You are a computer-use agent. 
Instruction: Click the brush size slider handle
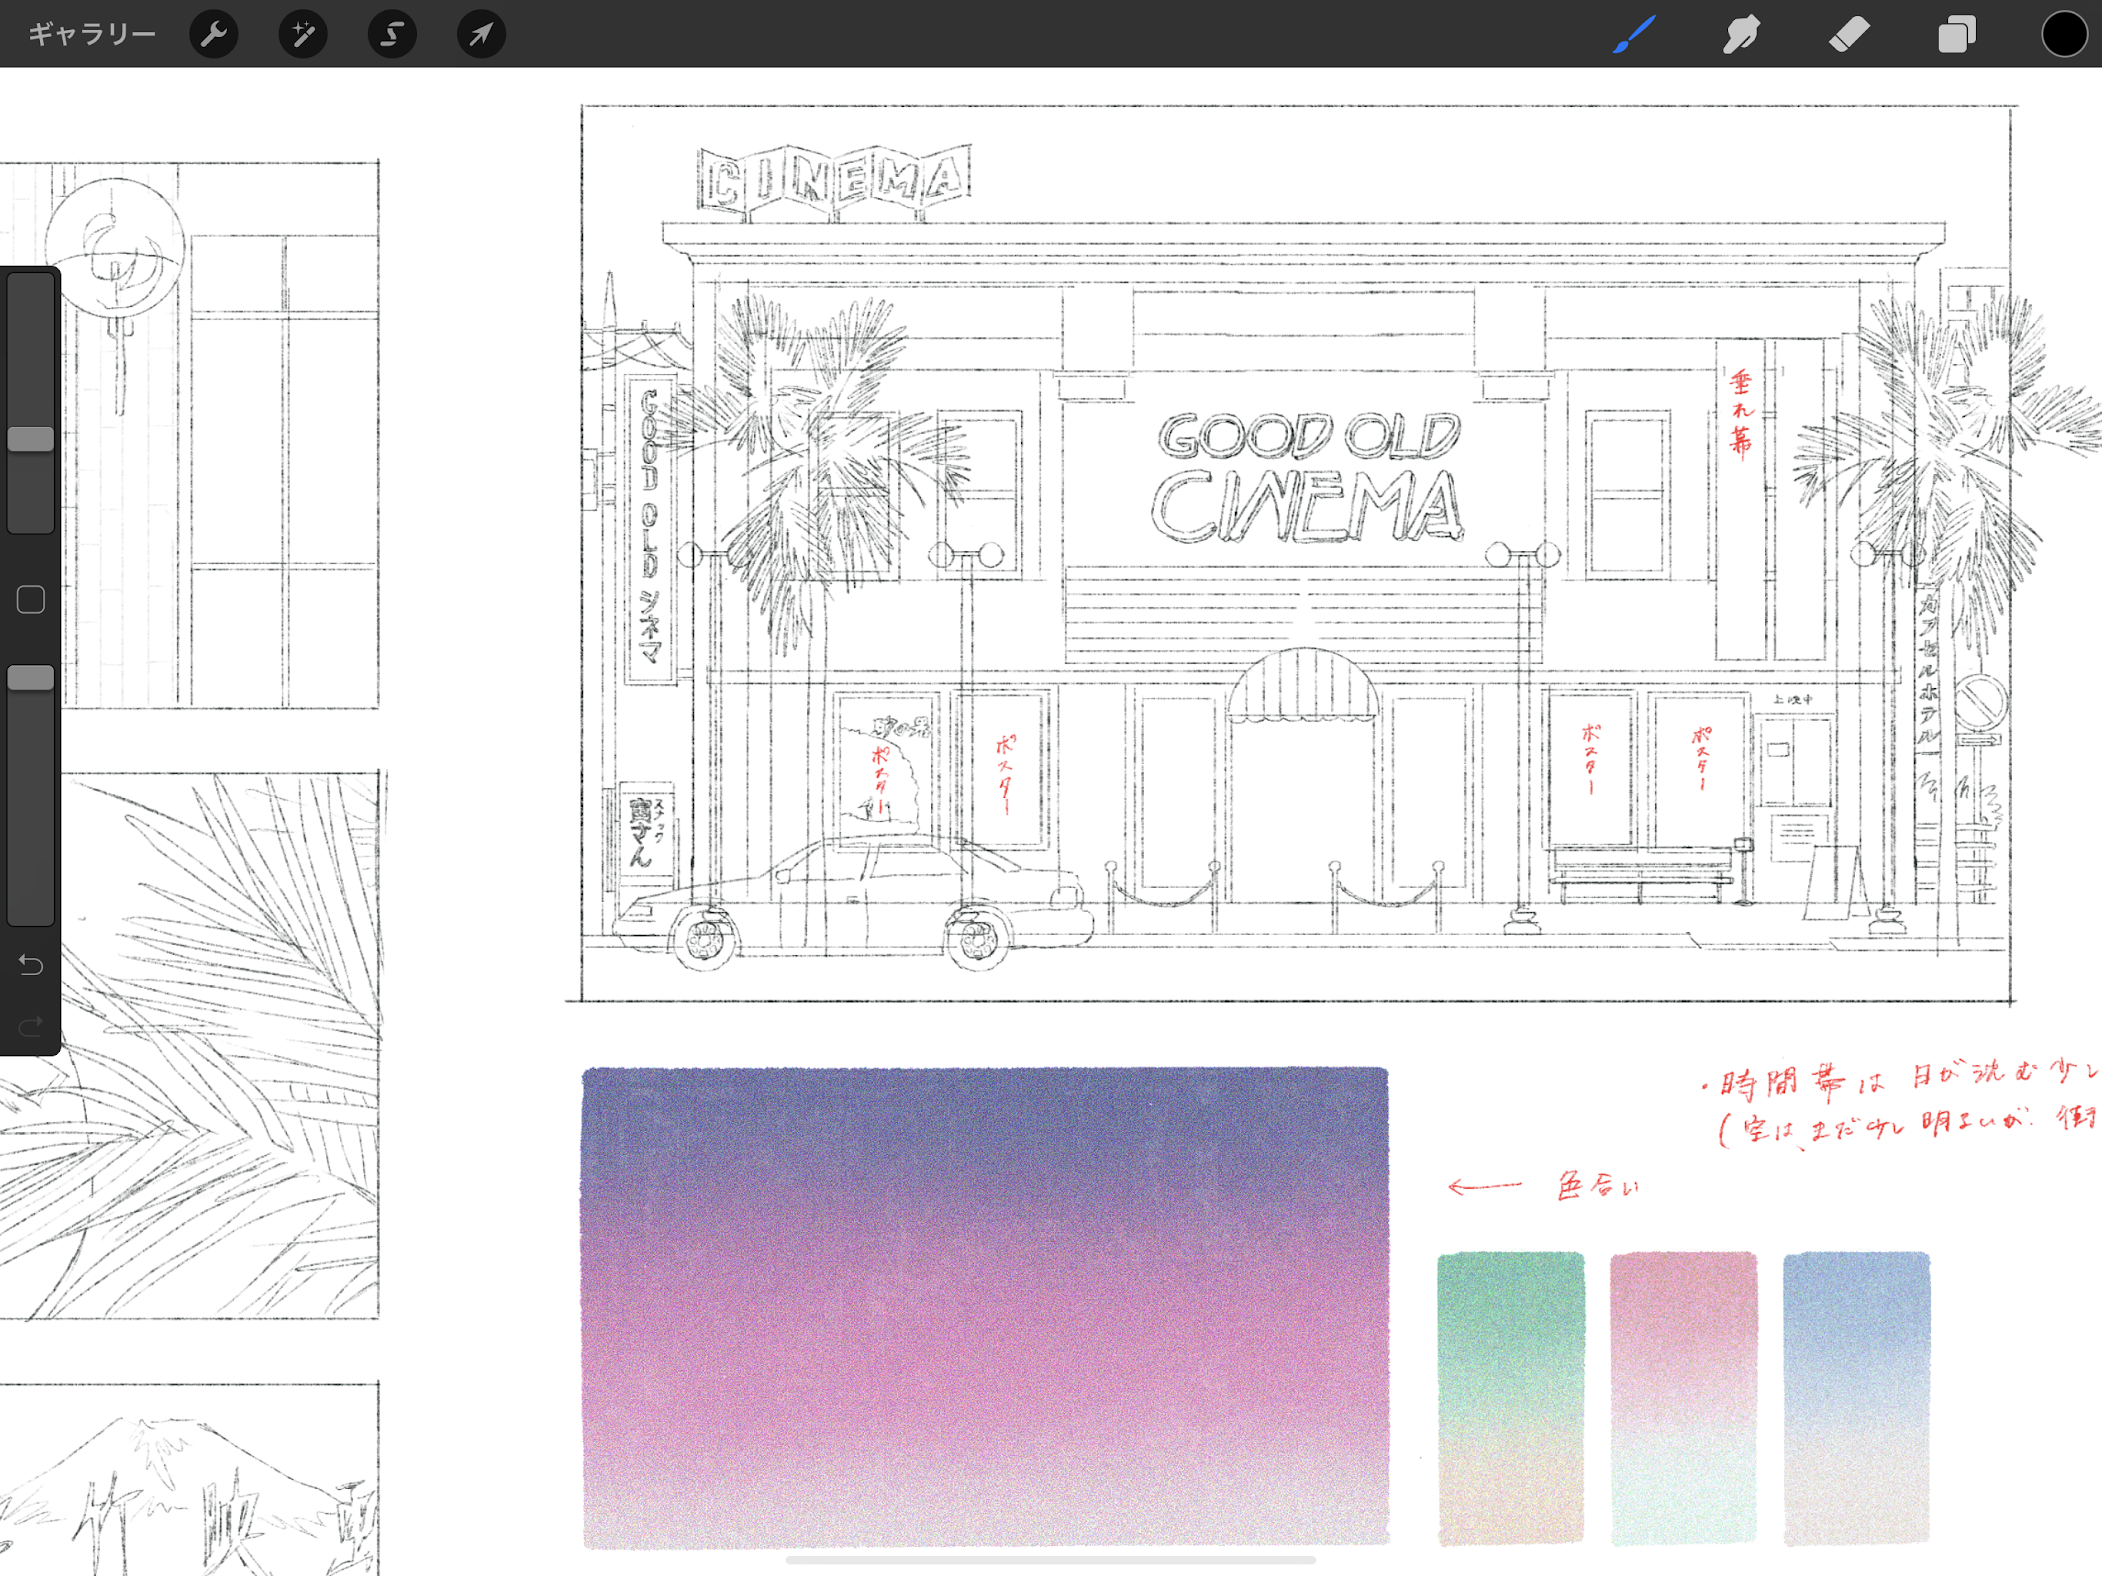31,439
